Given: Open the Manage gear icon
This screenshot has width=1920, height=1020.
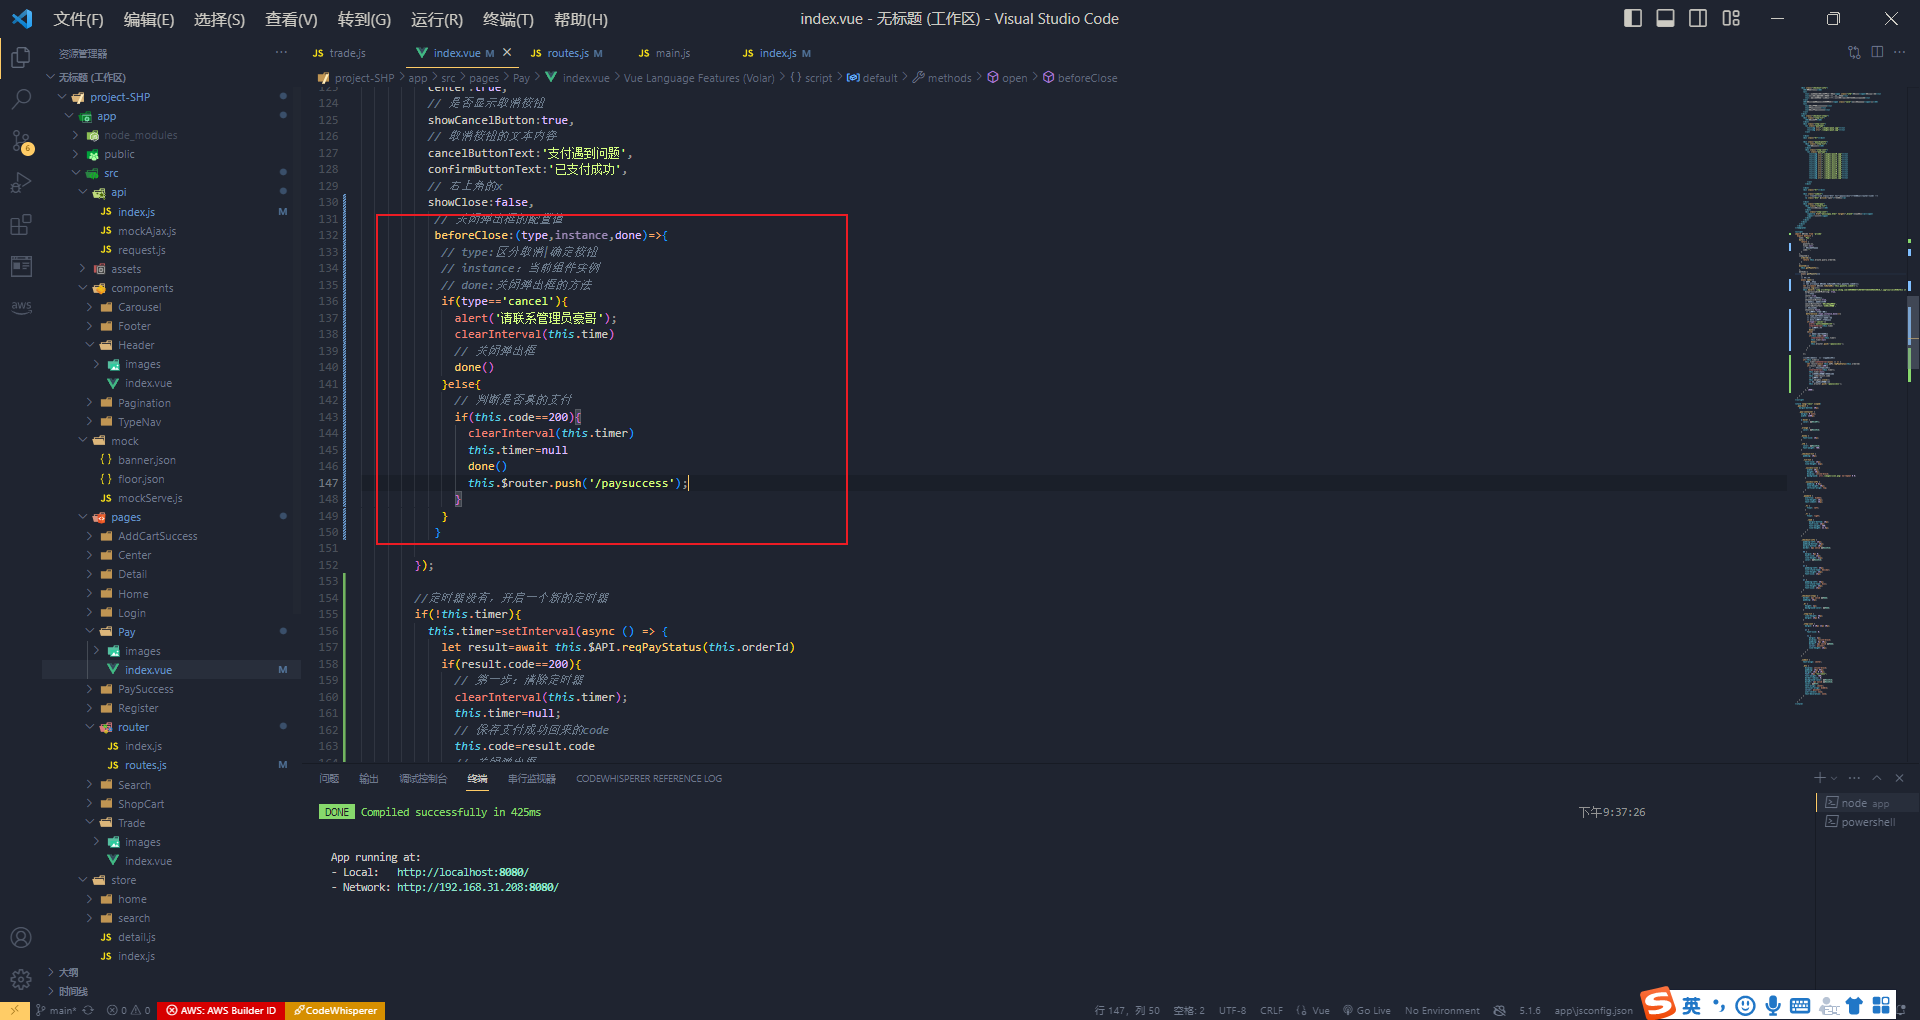Looking at the screenshot, I should click(x=21, y=980).
